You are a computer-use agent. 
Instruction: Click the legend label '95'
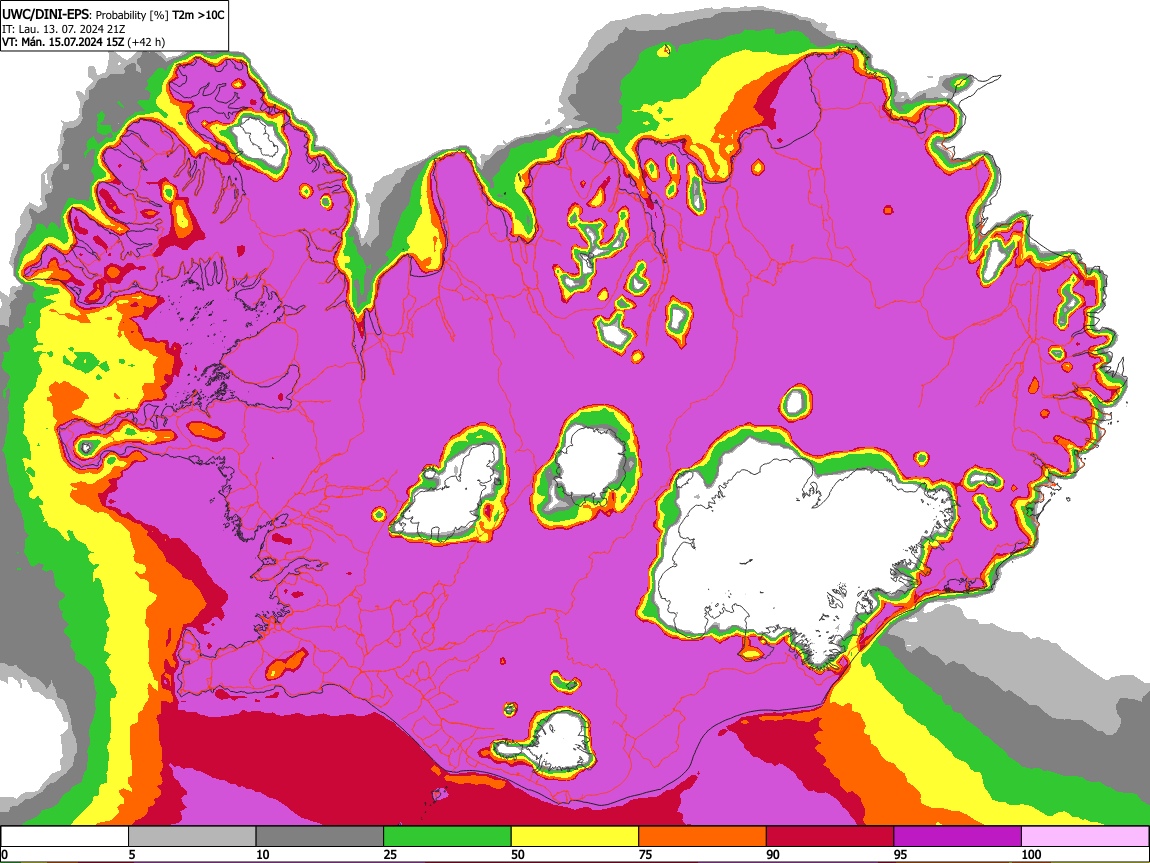[x=901, y=854]
